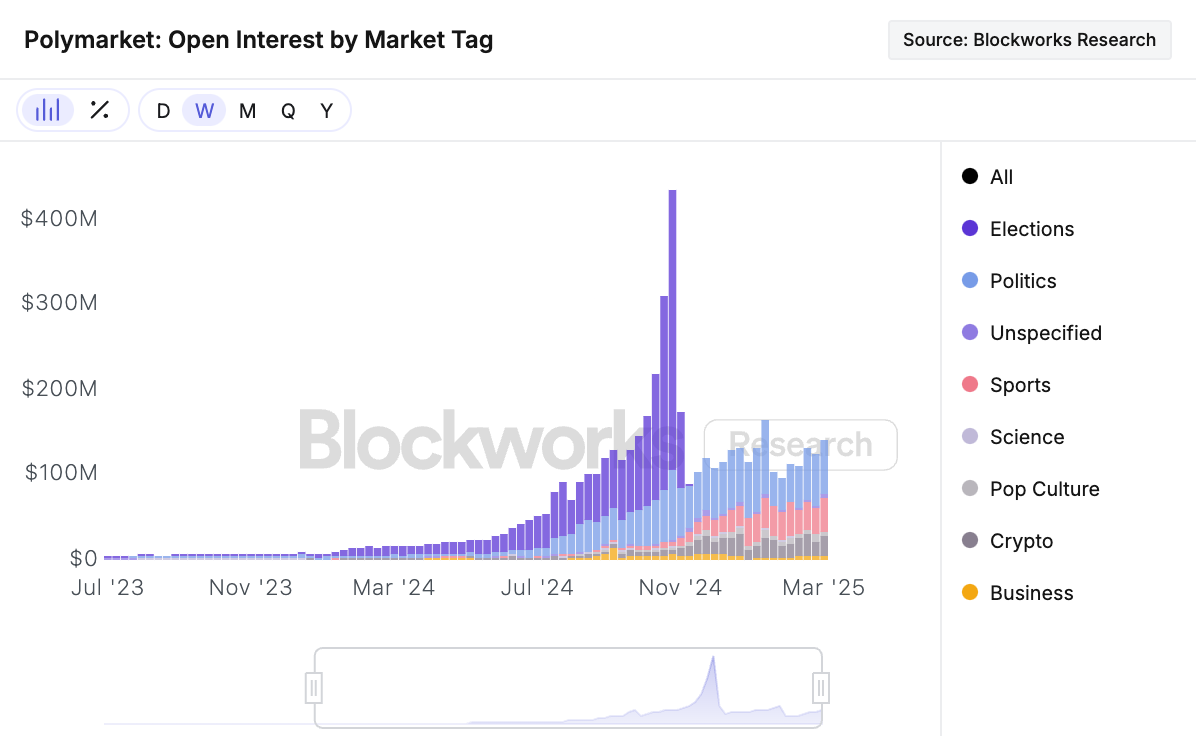Toggle the Unspecified series in legend
Image resolution: width=1196 pixels, height=736 pixels.
(x=1031, y=333)
